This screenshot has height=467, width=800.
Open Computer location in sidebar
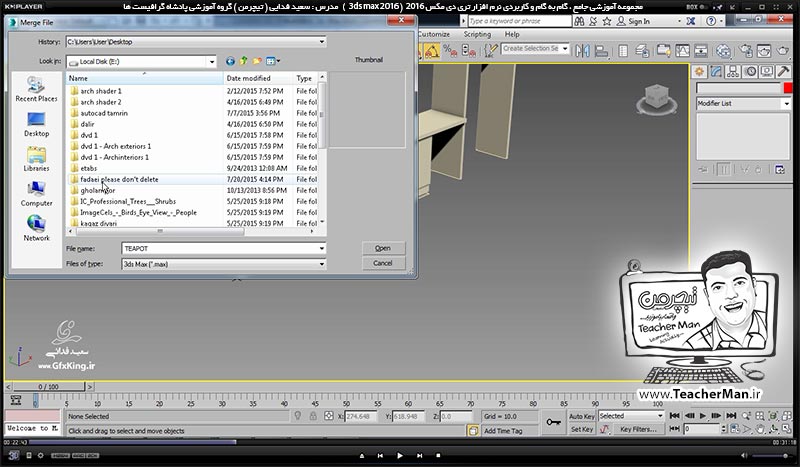click(36, 194)
